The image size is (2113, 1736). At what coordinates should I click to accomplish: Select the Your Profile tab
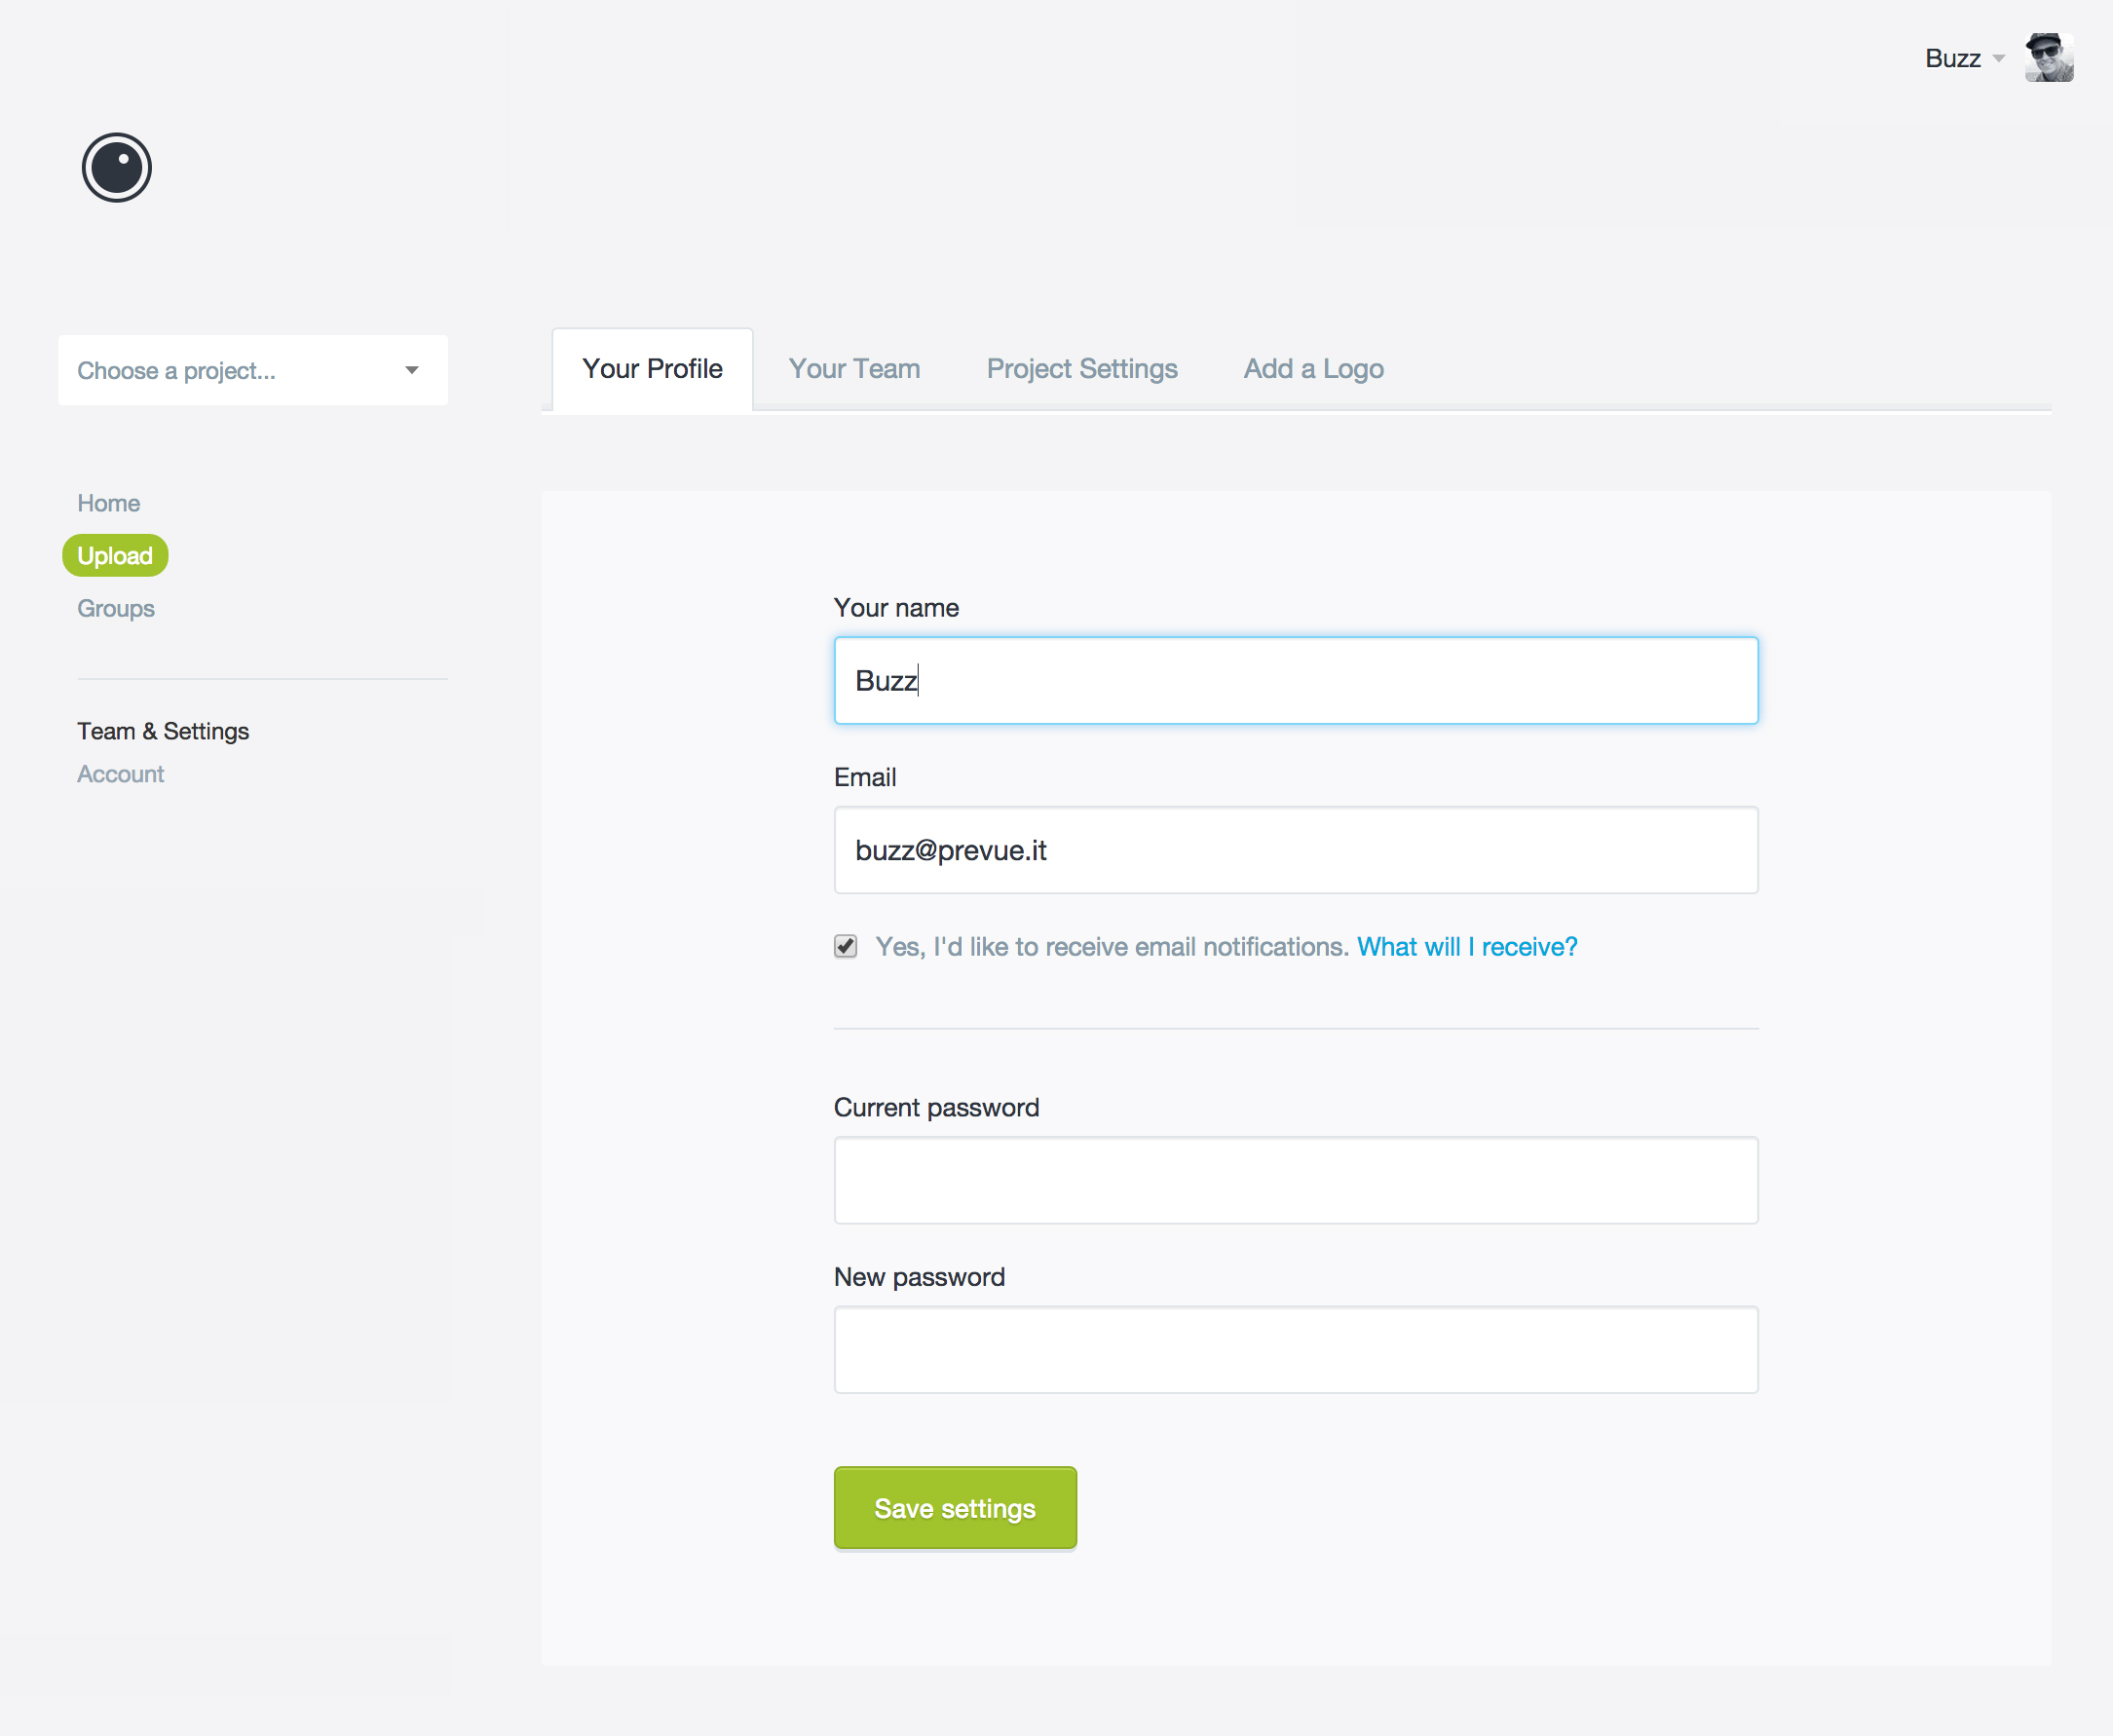tap(652, 369)
